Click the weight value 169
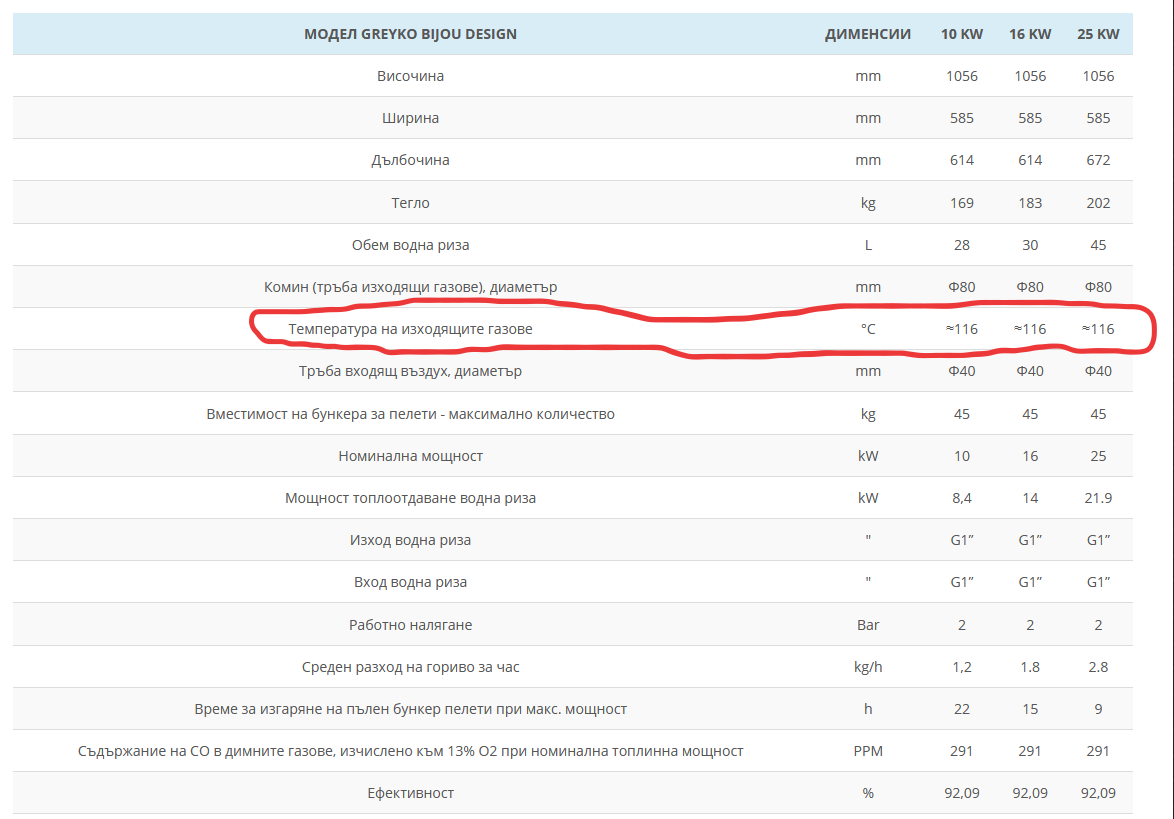The width and height of the screenshot is (1174, 819). click(961, 203)
